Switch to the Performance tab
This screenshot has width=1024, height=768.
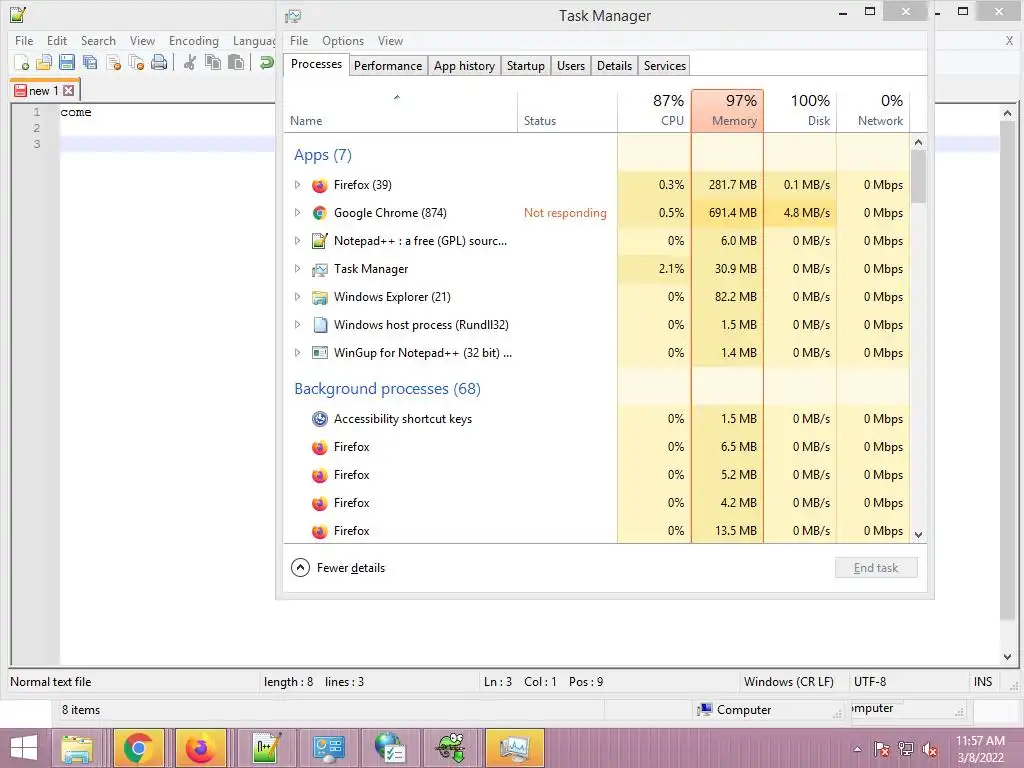[388, 66]
